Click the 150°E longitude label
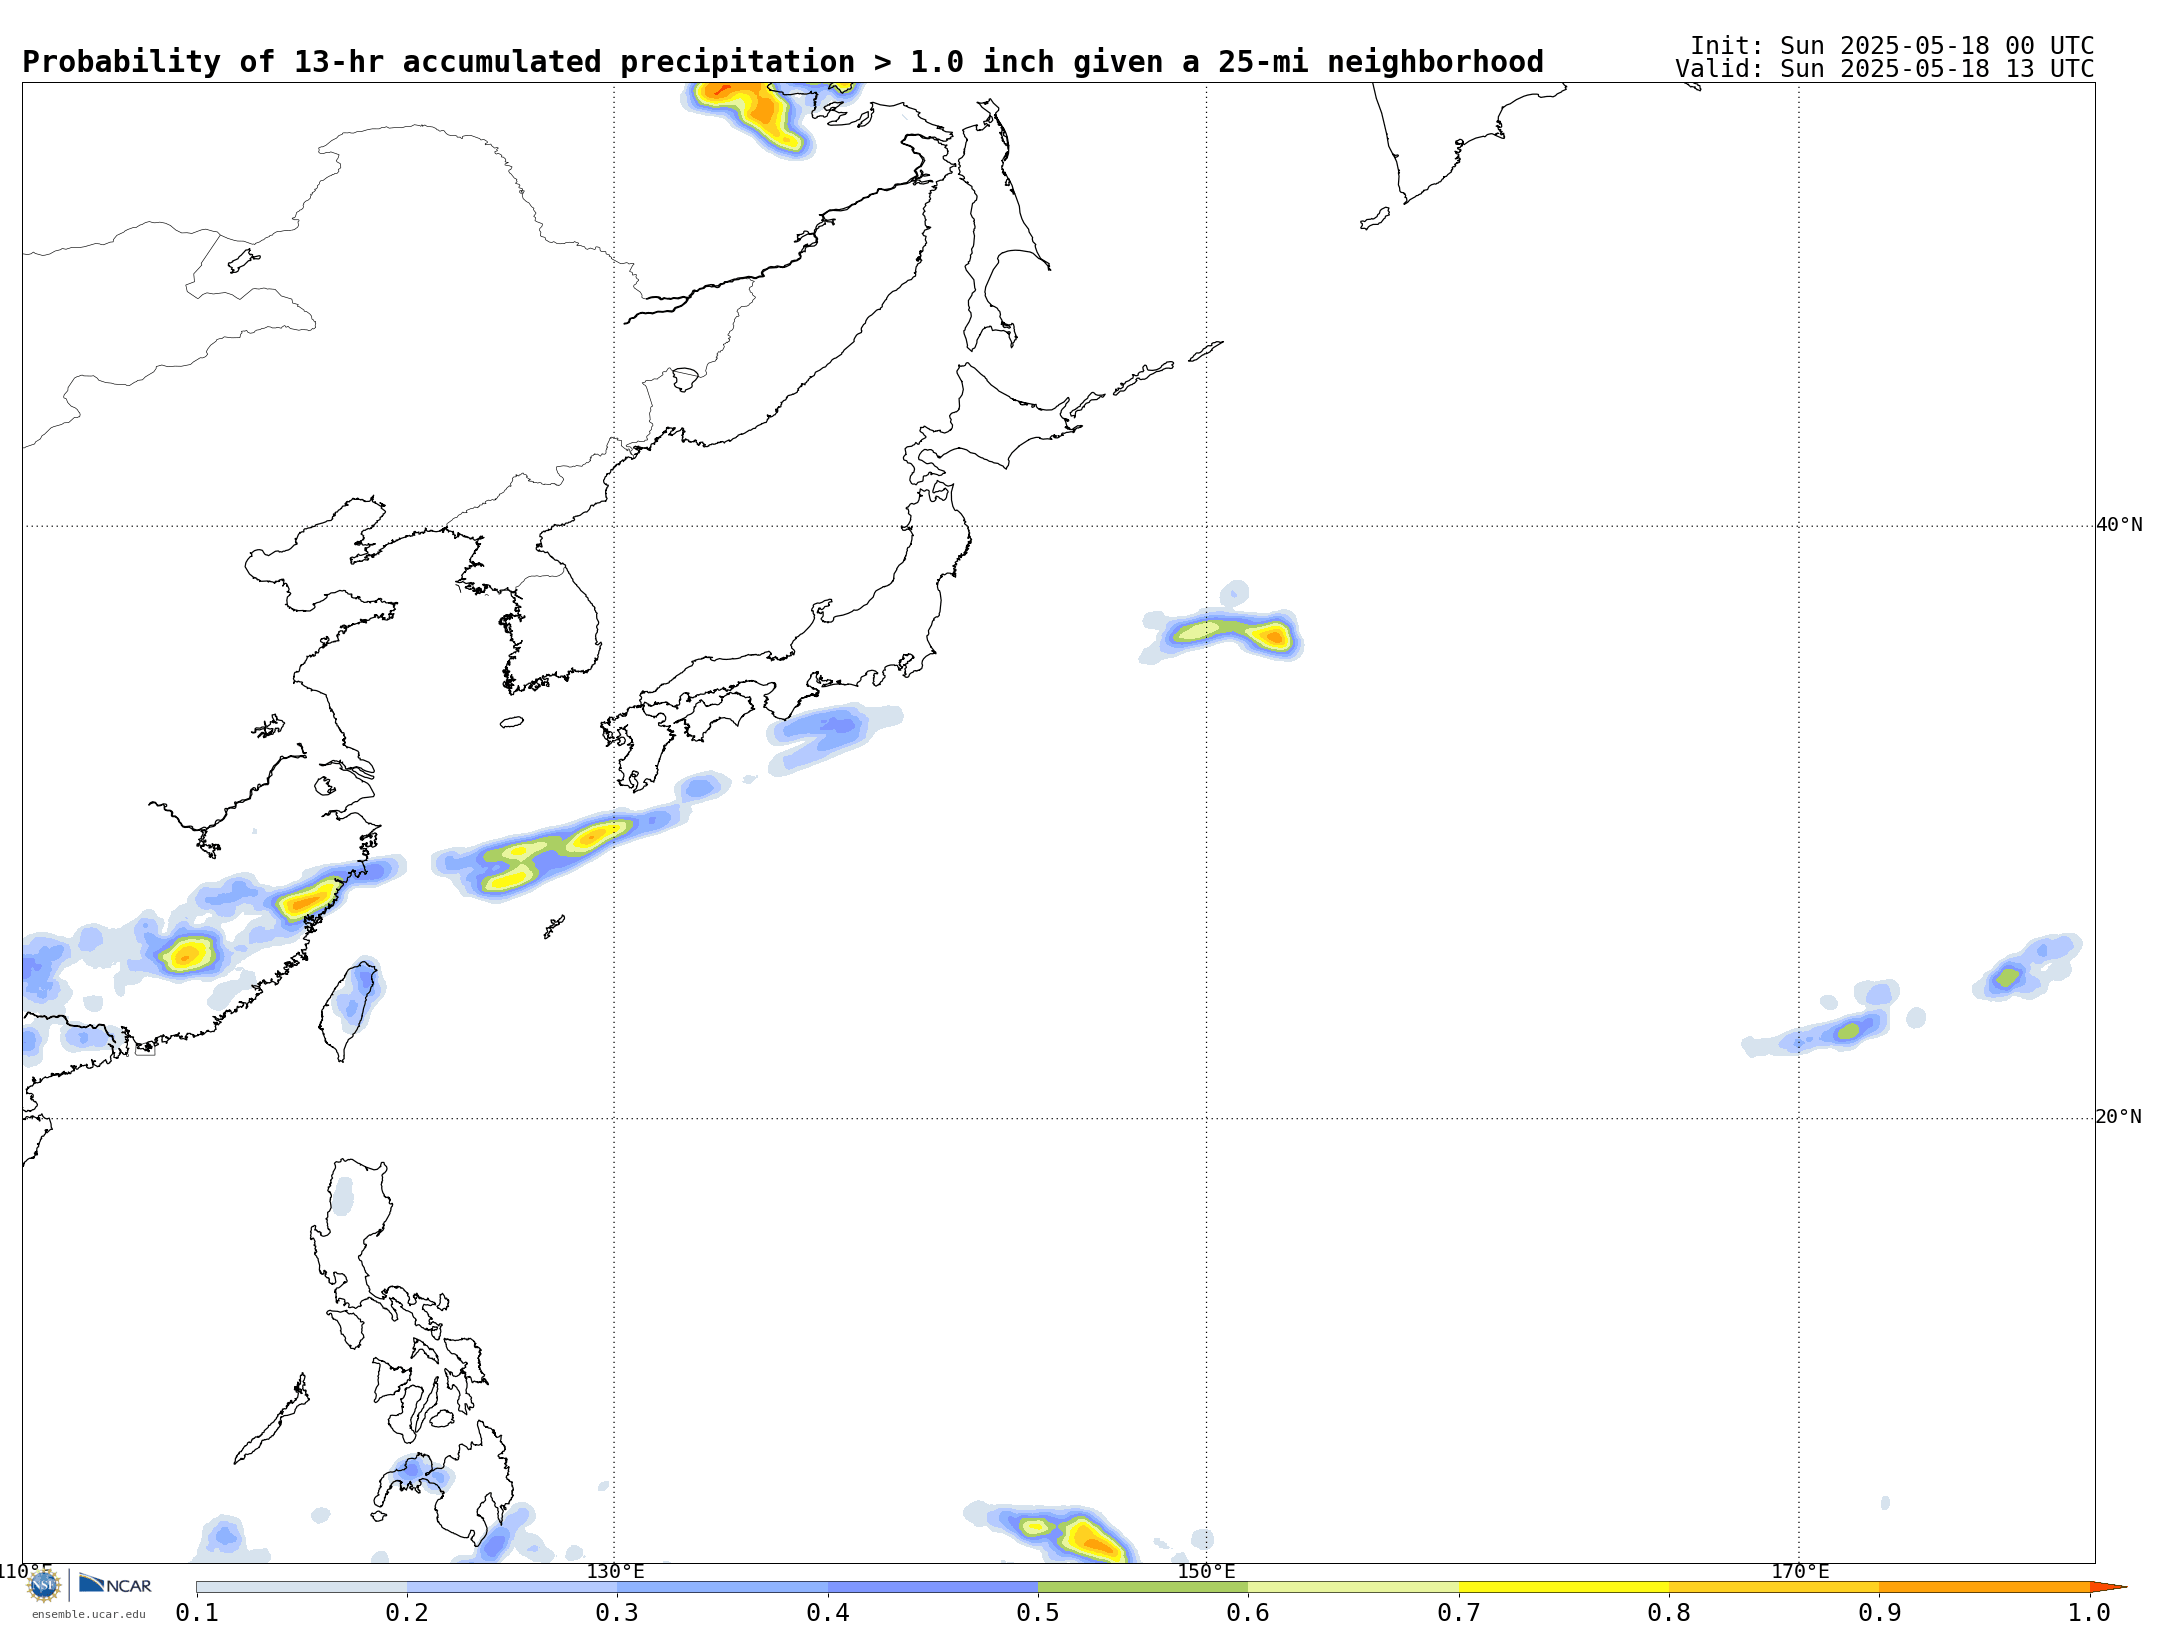2160x1626 pixels. (x=1206, y=1571)
